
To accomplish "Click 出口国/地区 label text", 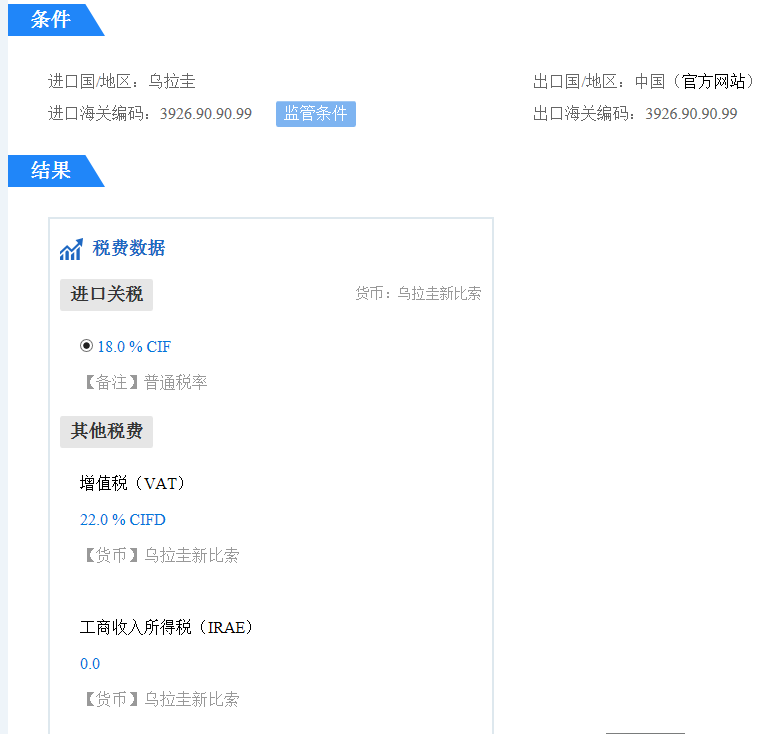I will (576, 81).
